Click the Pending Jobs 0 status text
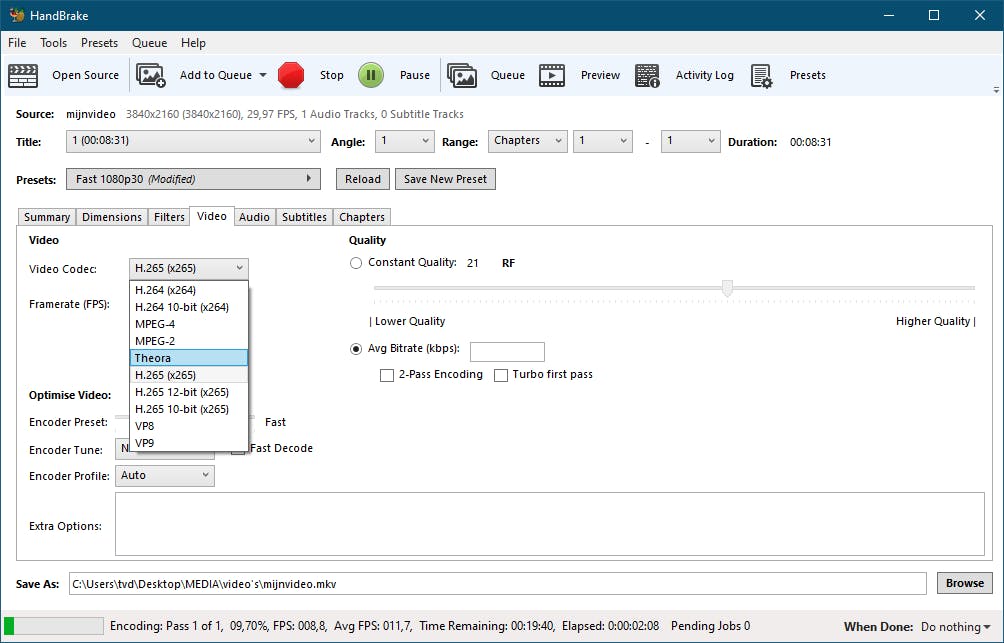Screen dimensions: 1004x643 tap(711, 626)
